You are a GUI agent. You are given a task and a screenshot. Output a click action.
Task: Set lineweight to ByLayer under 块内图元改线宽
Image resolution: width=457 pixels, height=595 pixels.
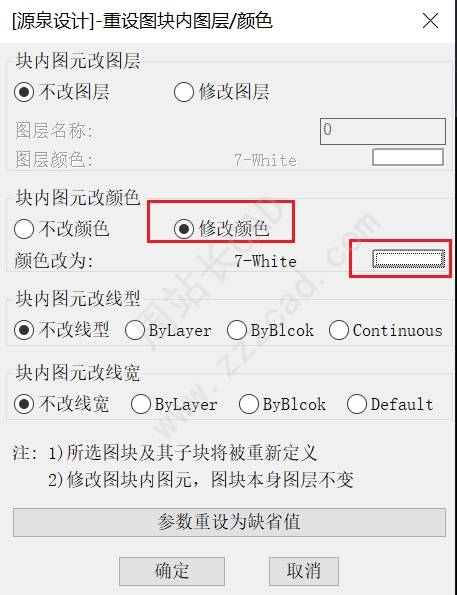174,404
